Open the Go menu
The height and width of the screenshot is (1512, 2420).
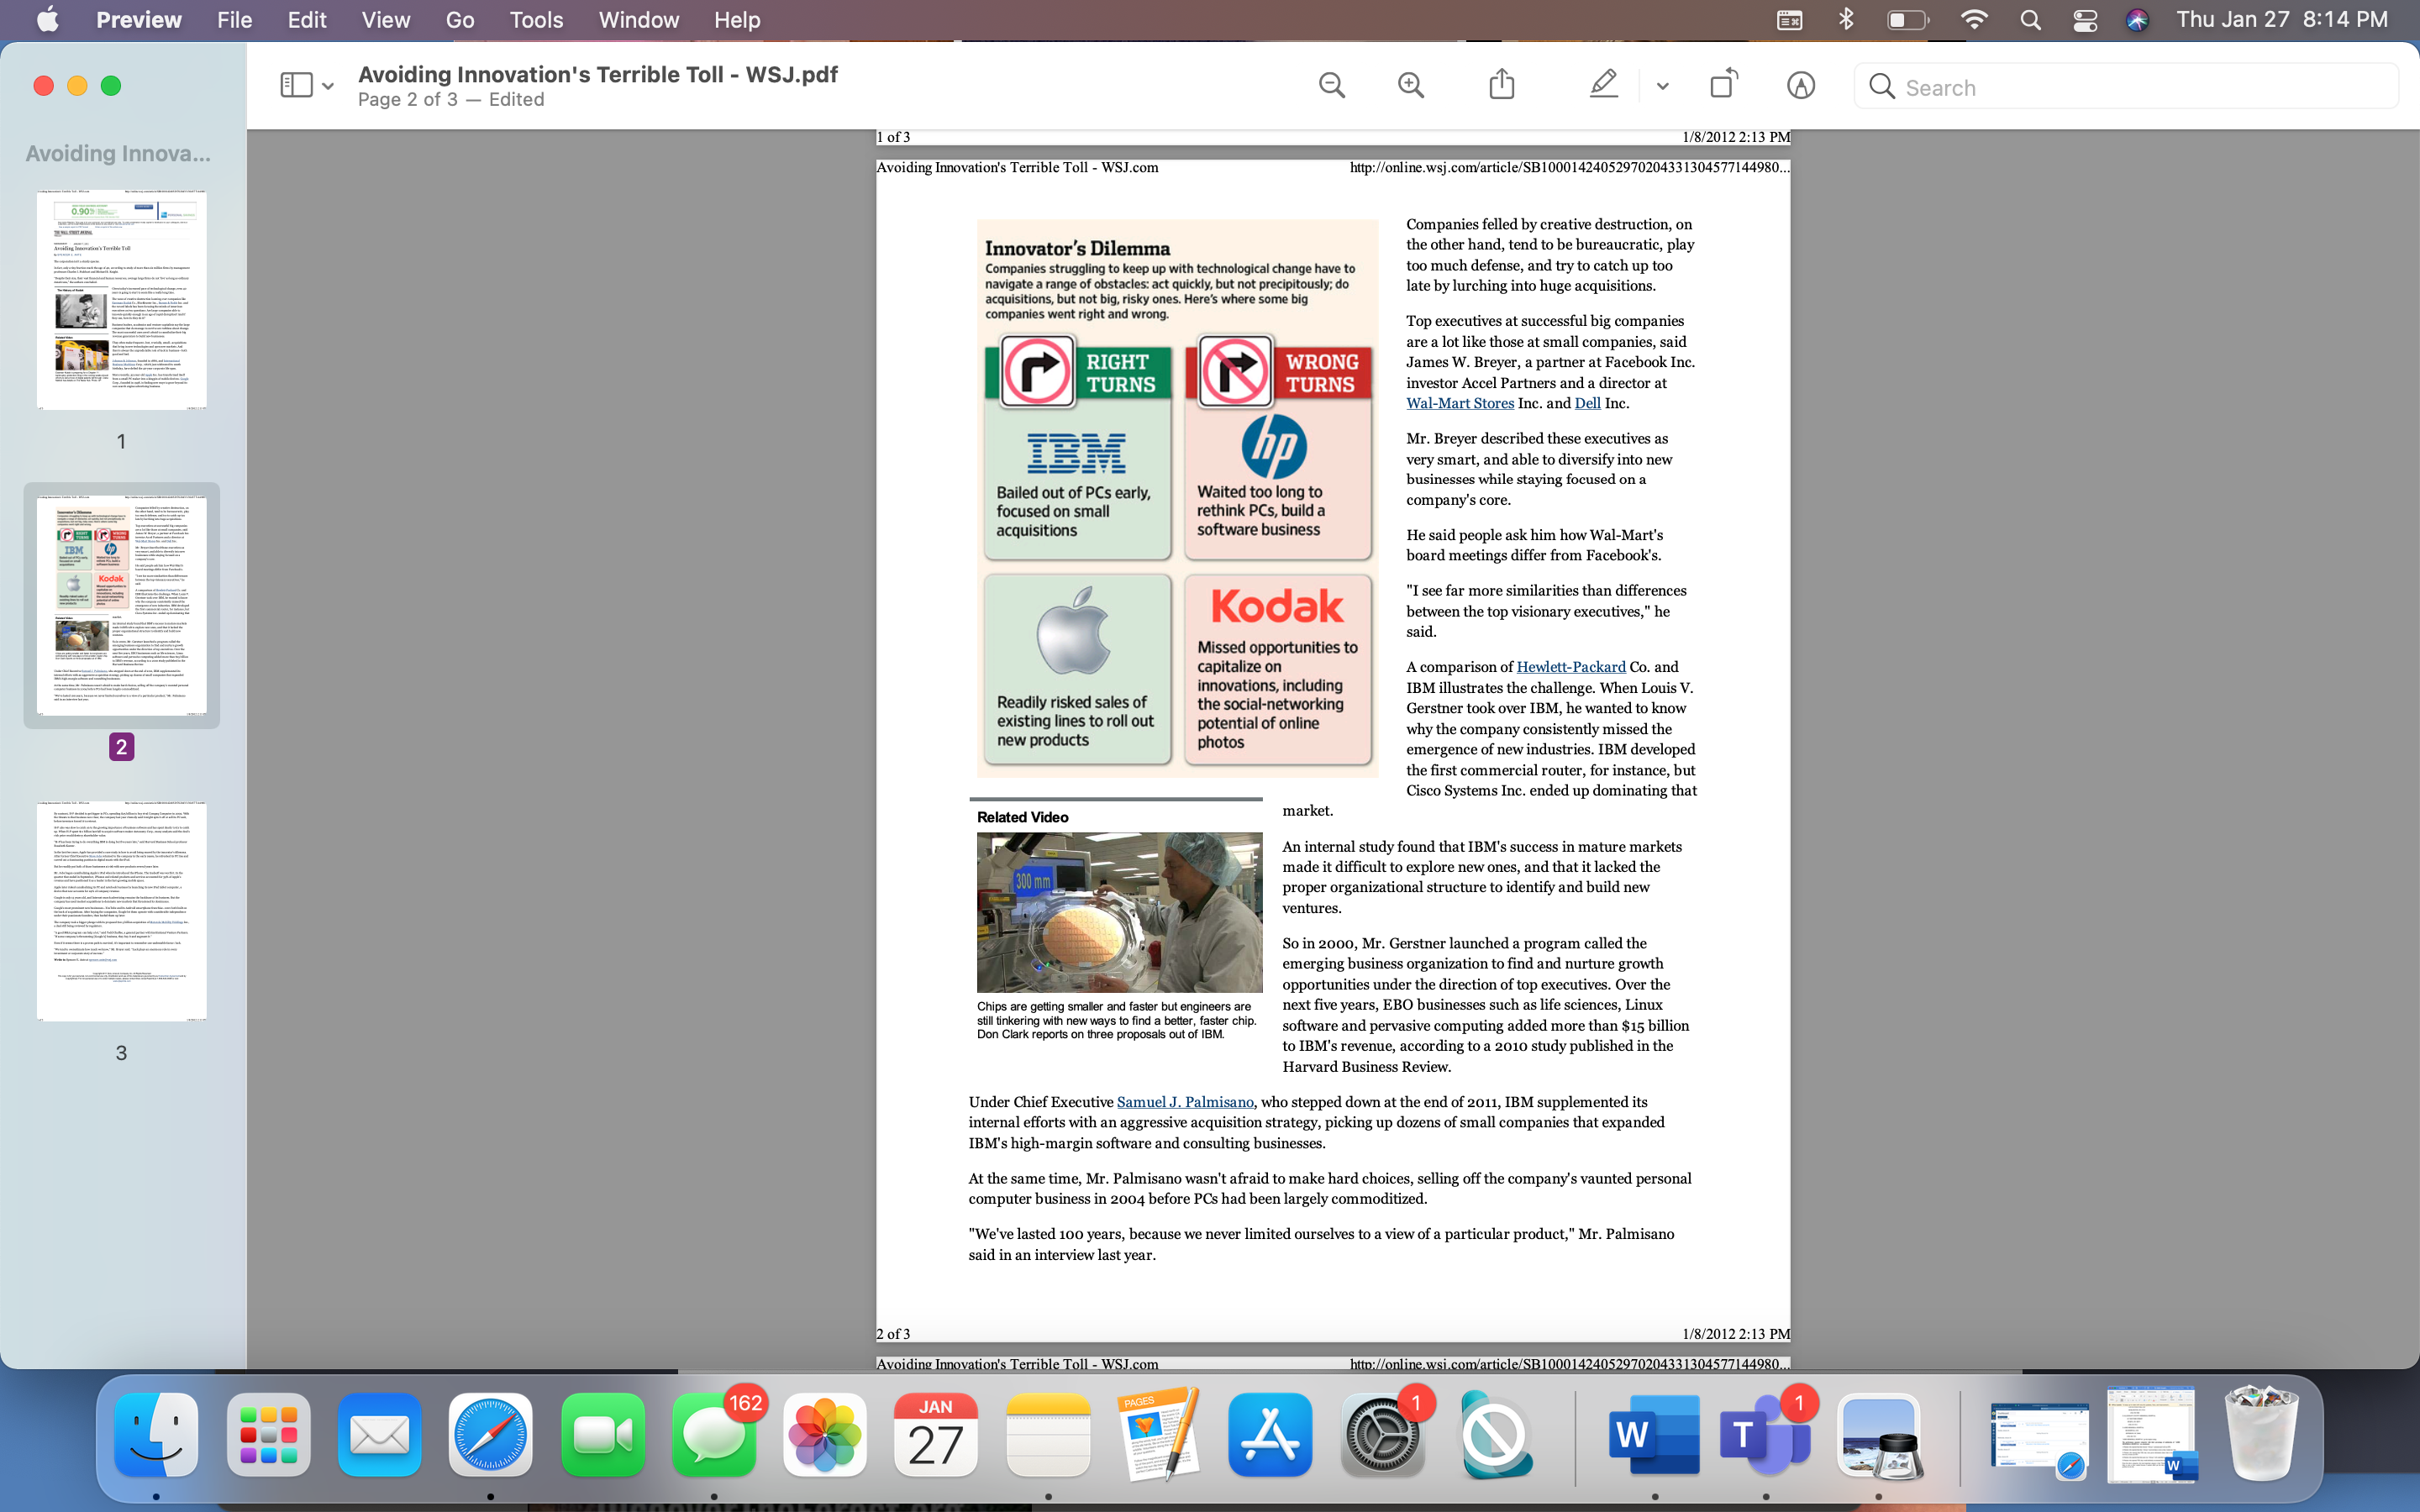pyautogui.click(x=459, y=19)
